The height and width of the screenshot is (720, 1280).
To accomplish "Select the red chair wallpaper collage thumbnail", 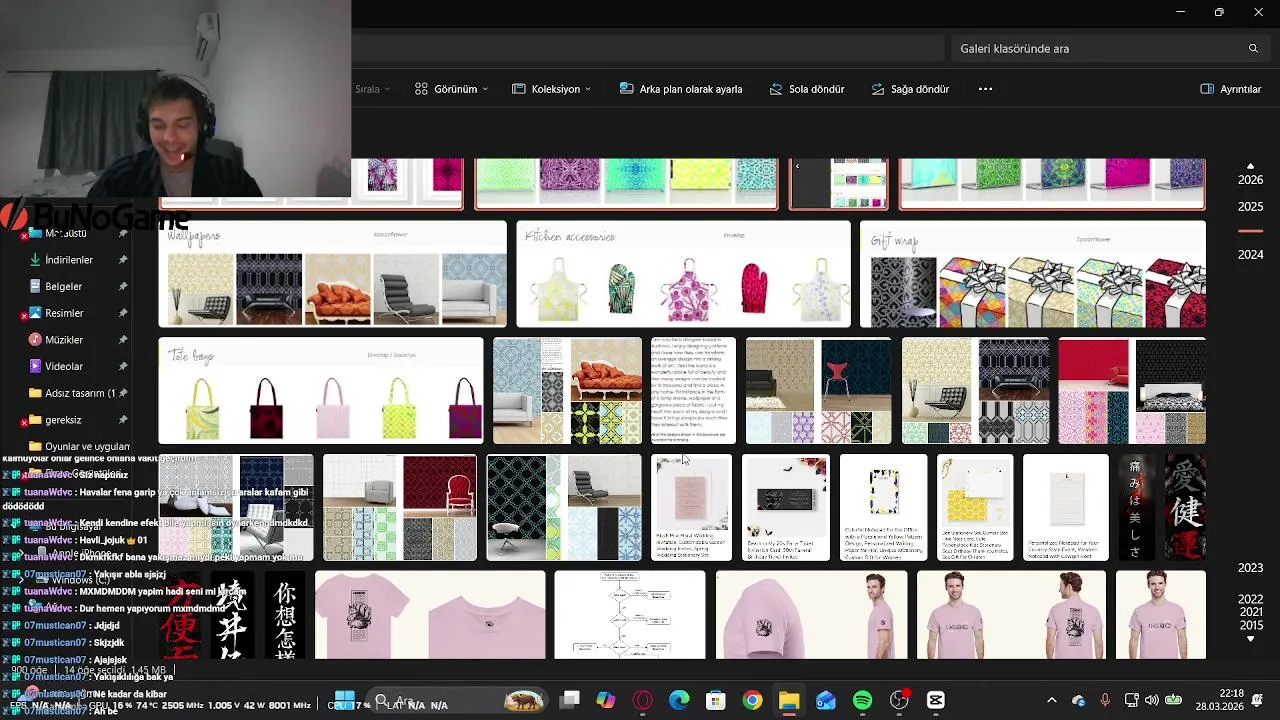I will pos(400,508).
